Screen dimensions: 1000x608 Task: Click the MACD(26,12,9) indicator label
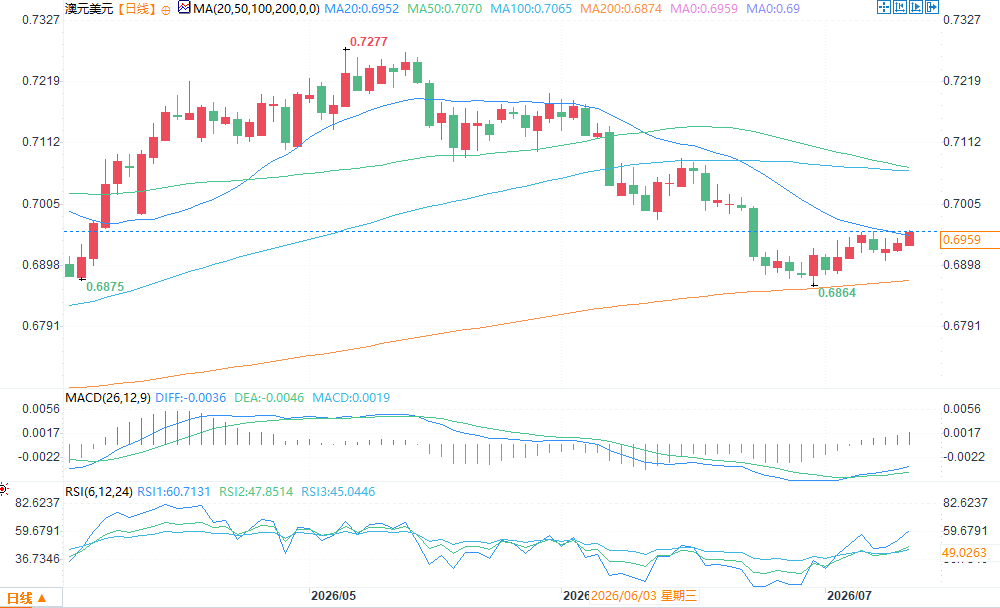[x=108, y=397]
